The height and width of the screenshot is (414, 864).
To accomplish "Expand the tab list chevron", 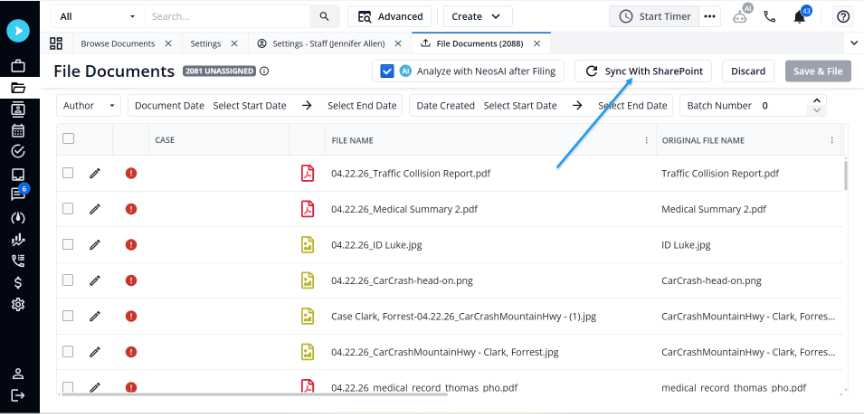I will pos(854,43).
